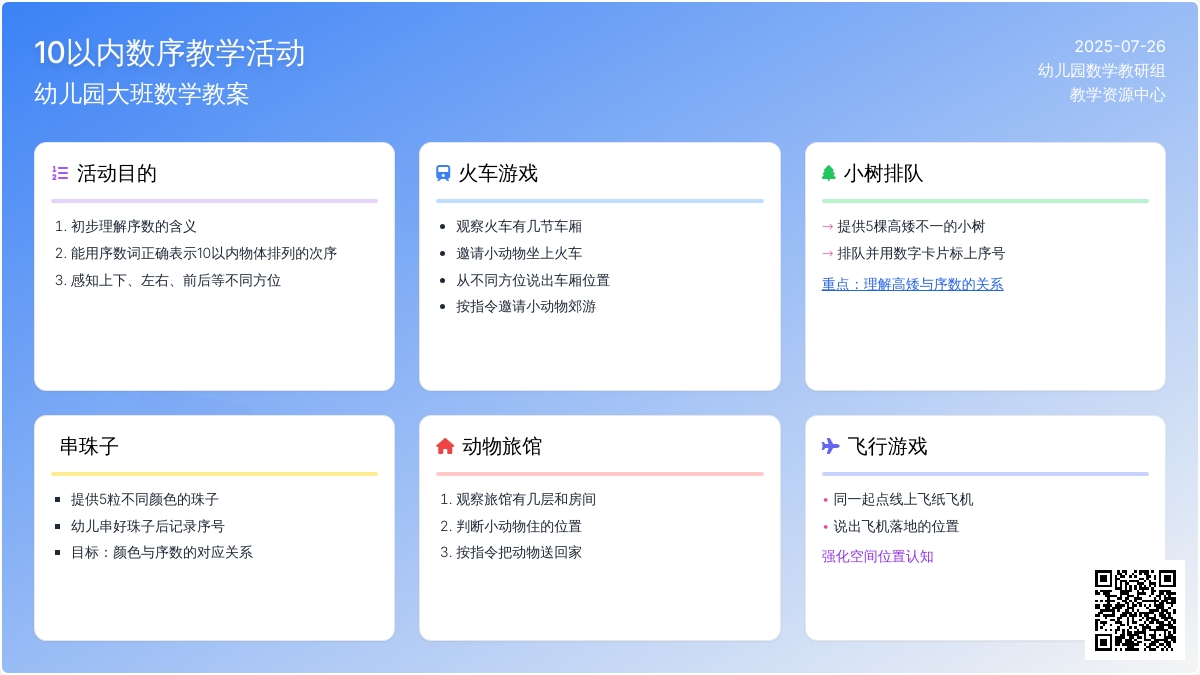
Task: Click the line 提供5棵高矮不一的小树
Action: pos(911,227)
